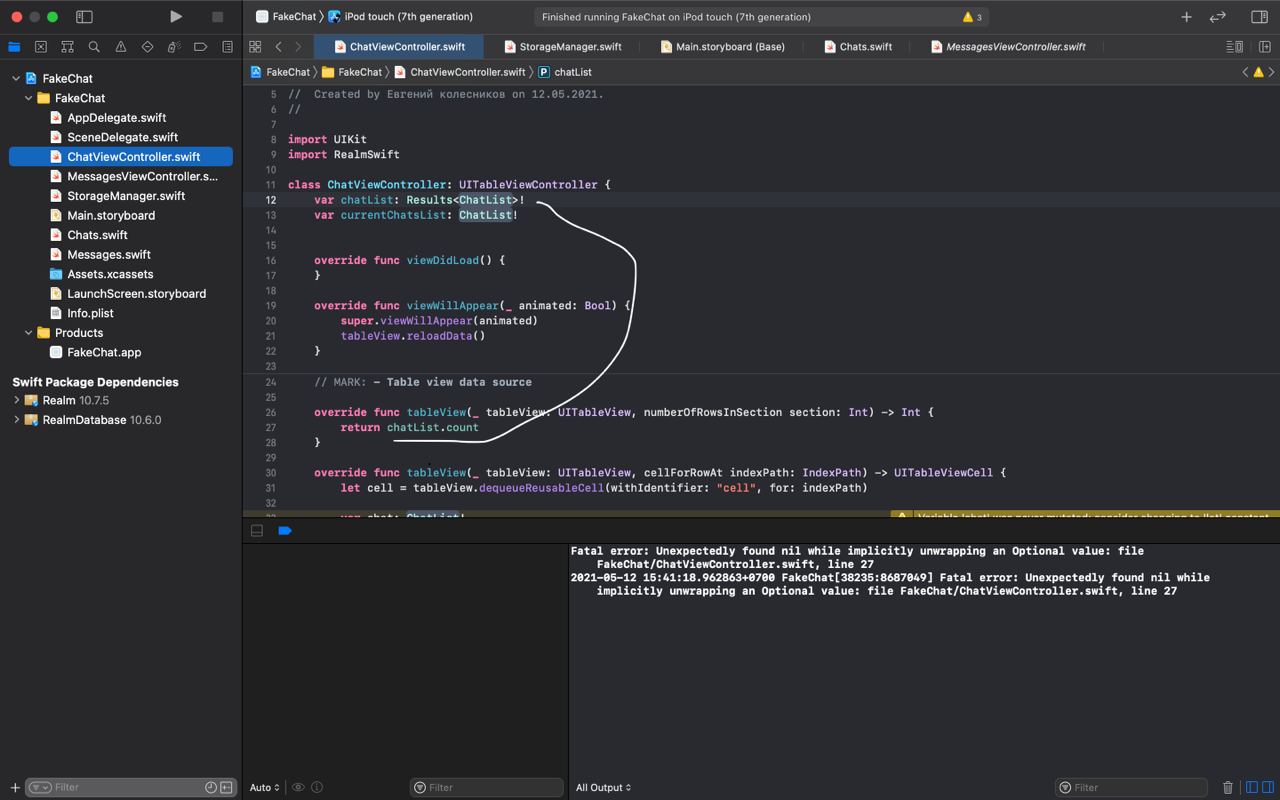Viewport: 1280px width, 800px height.
Task: Open the Issue navigator warning icon
Action: (x=121, y=47)
